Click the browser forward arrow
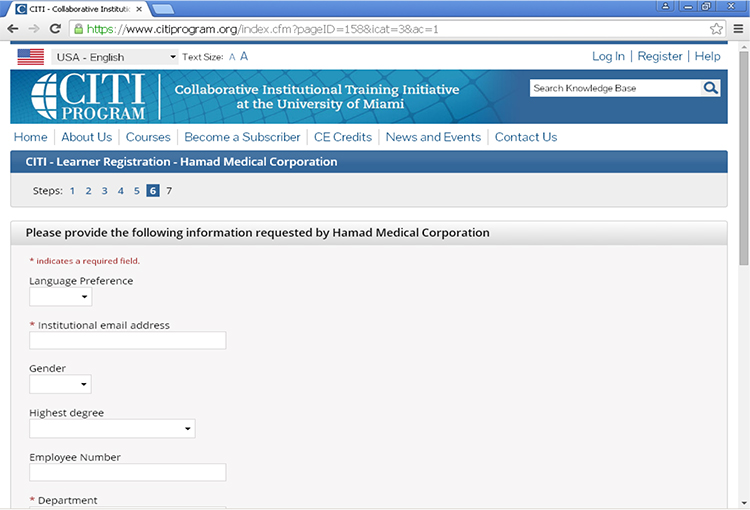 coord(34,29)
